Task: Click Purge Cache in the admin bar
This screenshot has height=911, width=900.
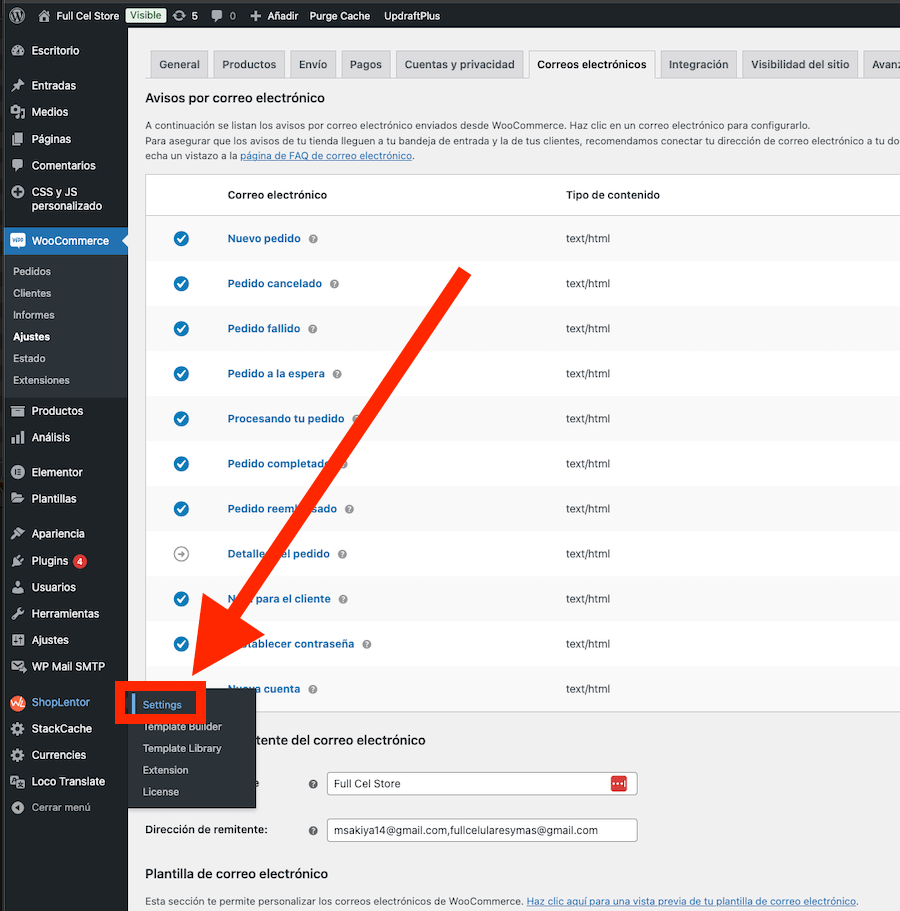Action: pos(339,16)
